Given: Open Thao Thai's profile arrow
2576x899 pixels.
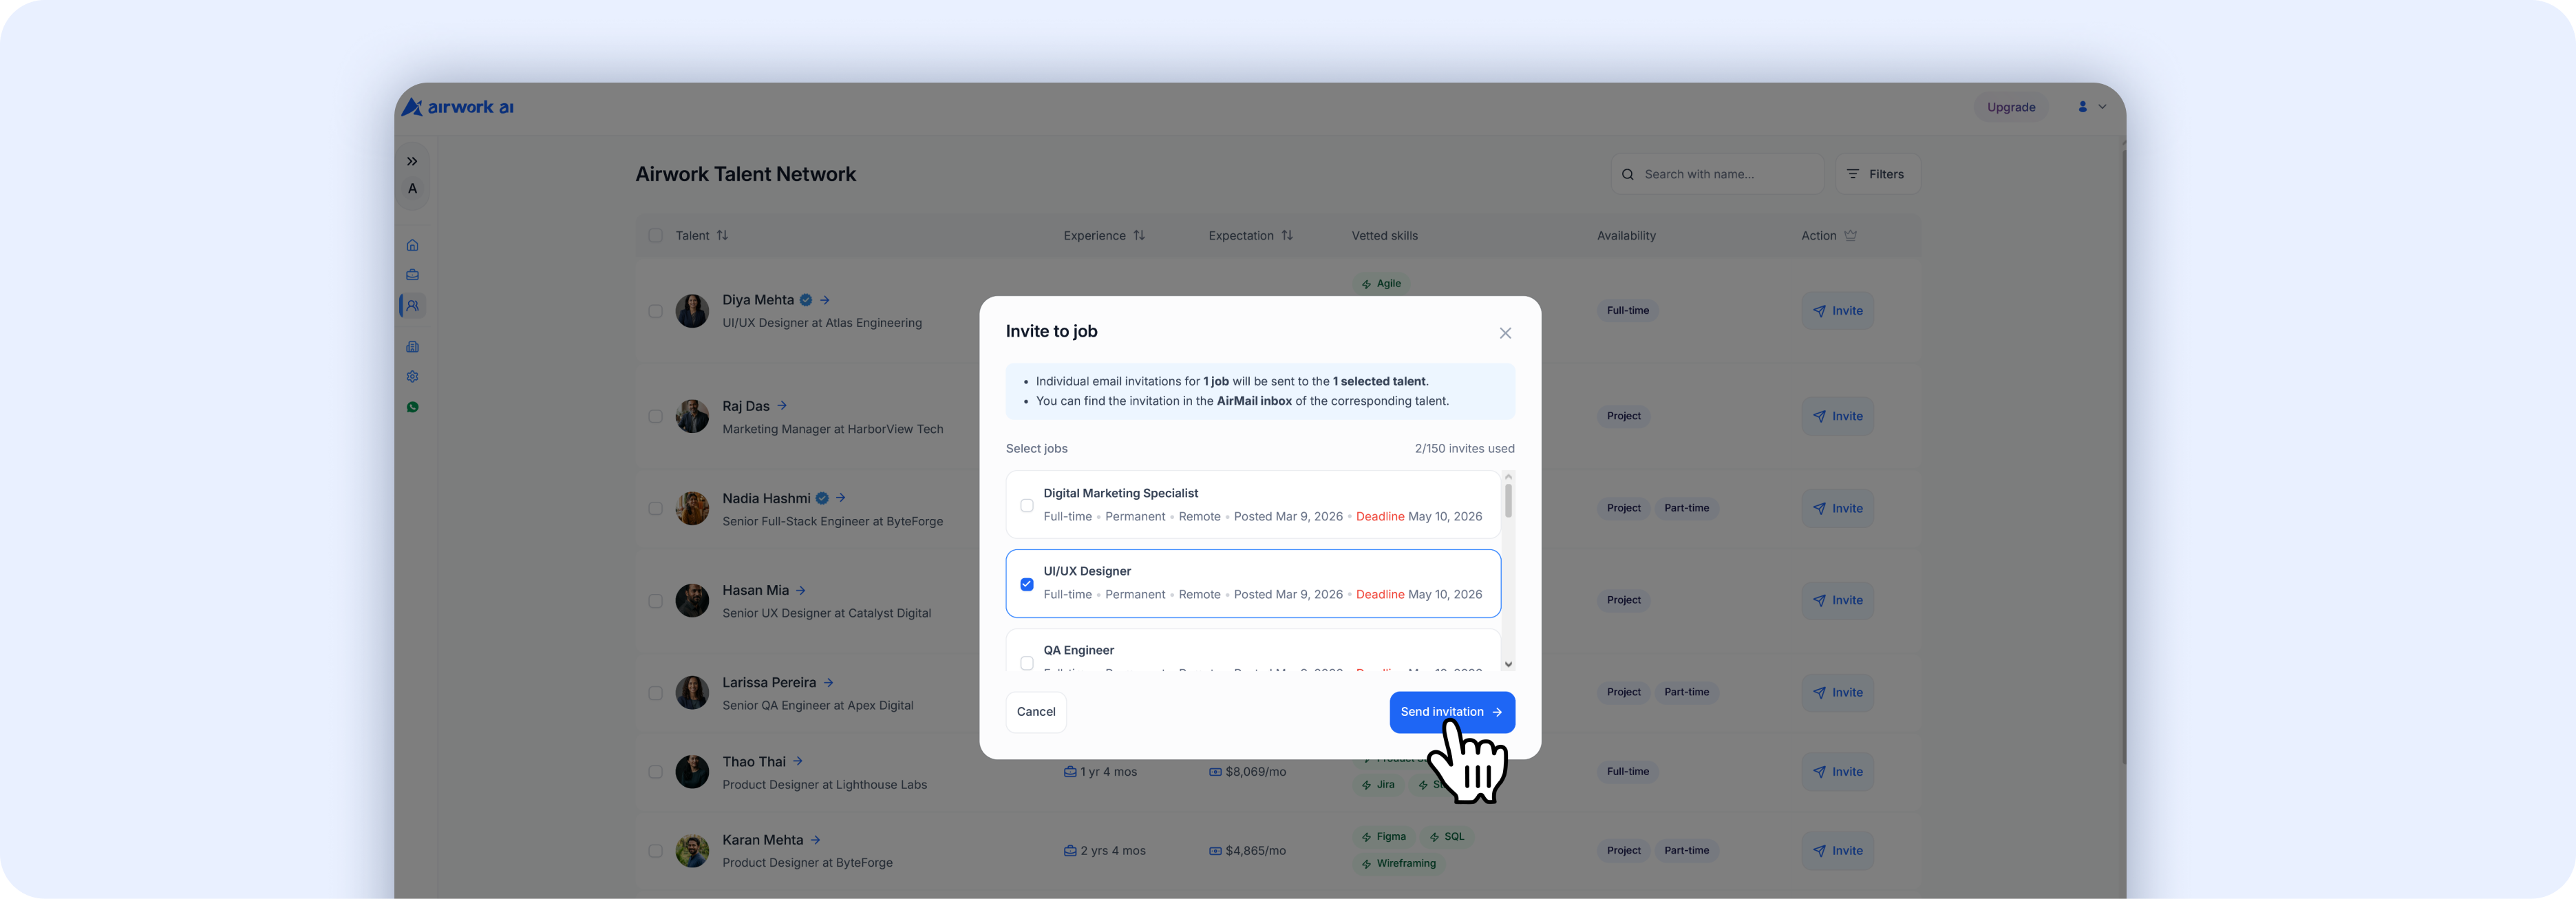Looking at the screenshot, I should tap(798, 761).
